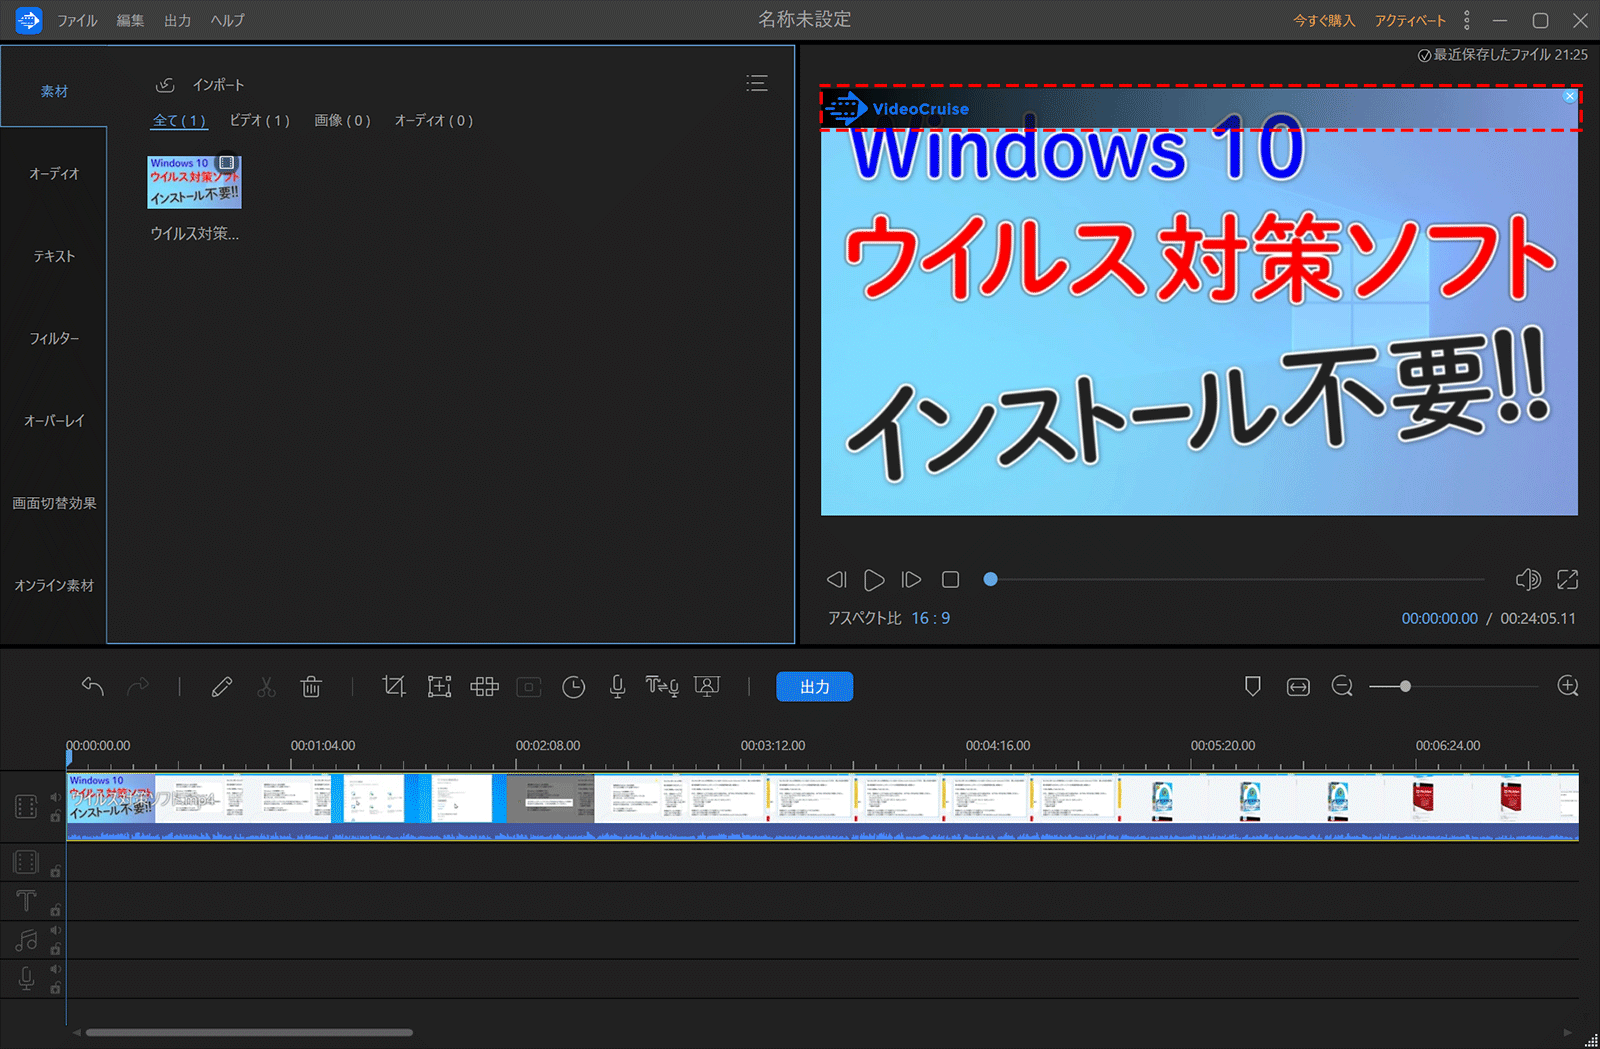Switch to the 素材 sidebar tab

(x=54, y=91)
